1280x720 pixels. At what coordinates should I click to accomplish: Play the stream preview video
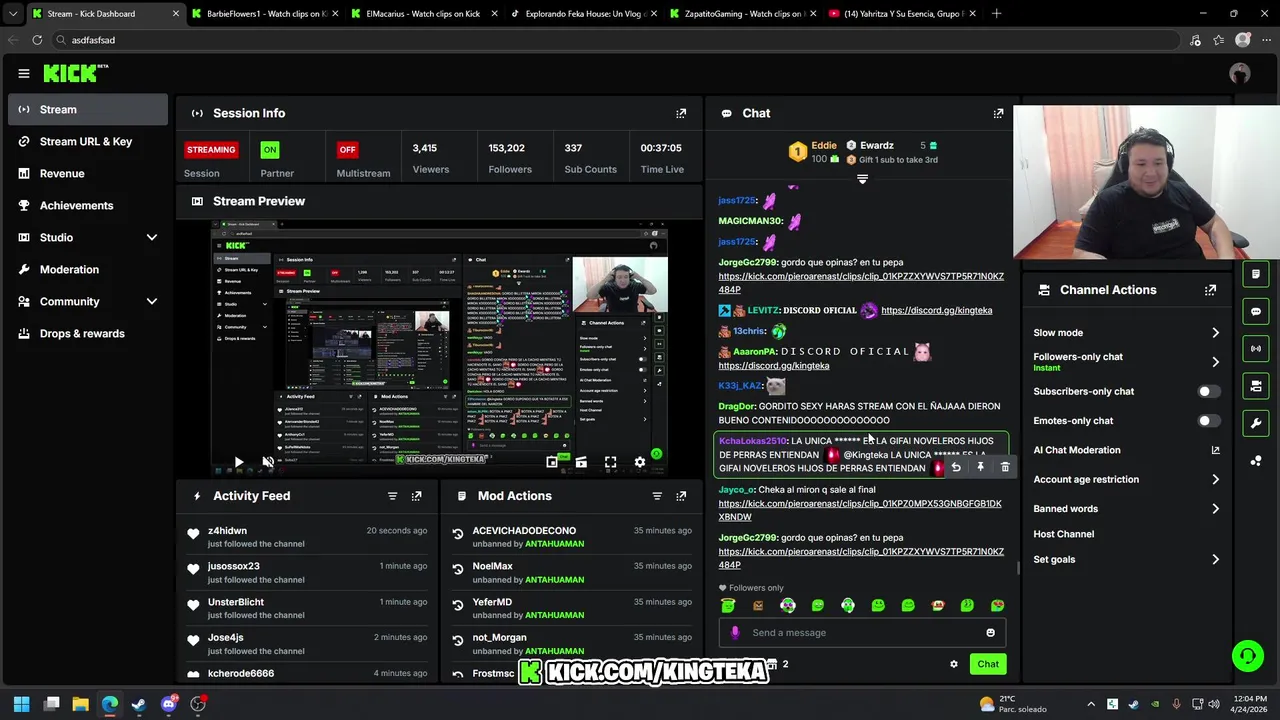coord(239,462)
